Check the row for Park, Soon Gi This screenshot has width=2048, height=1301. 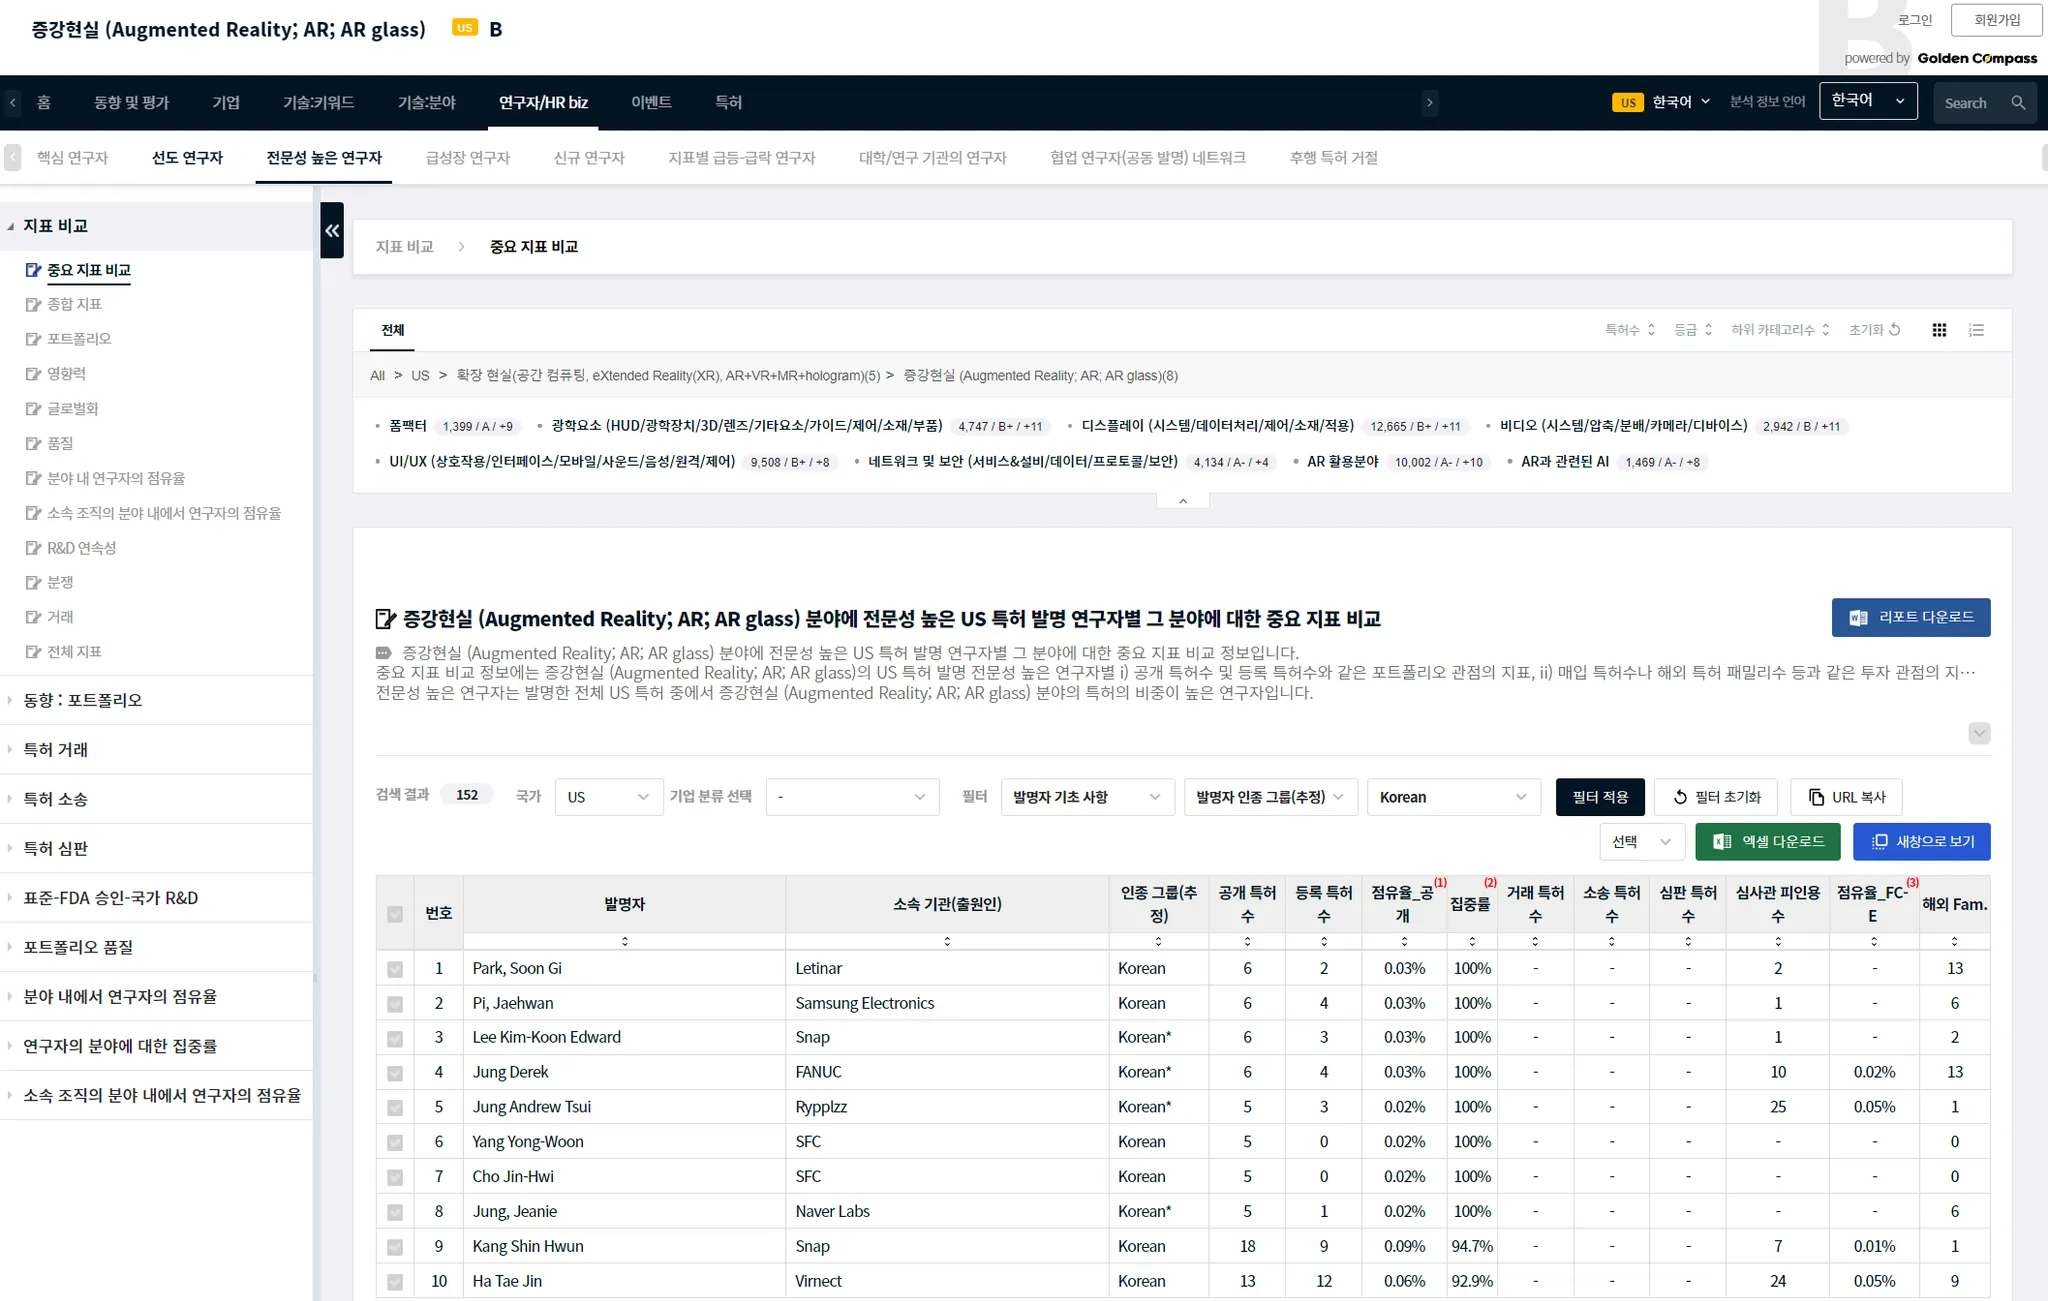[x=395, y=969]
